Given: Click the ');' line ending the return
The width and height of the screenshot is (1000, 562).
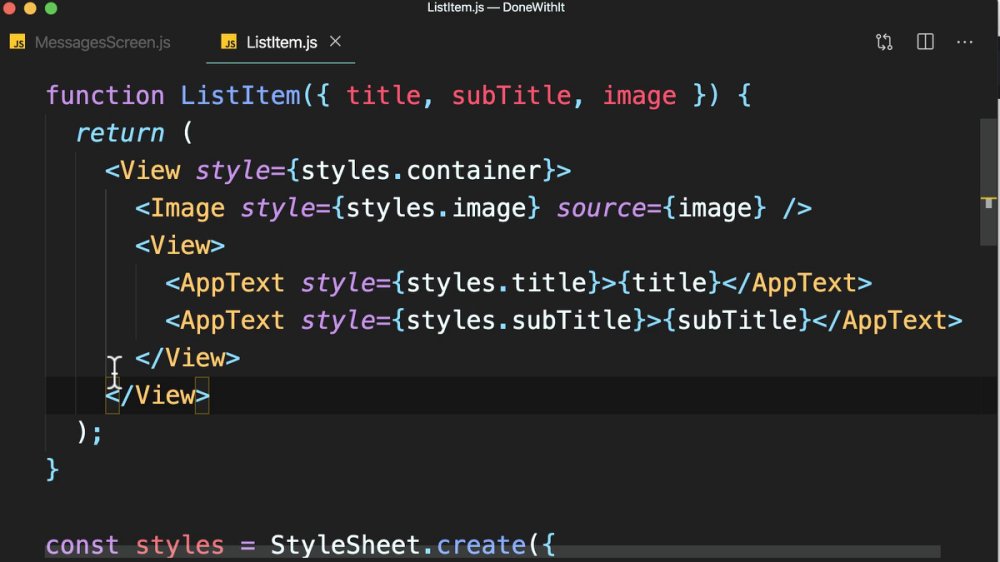Looking at the screenshot, I should (90, 433).
